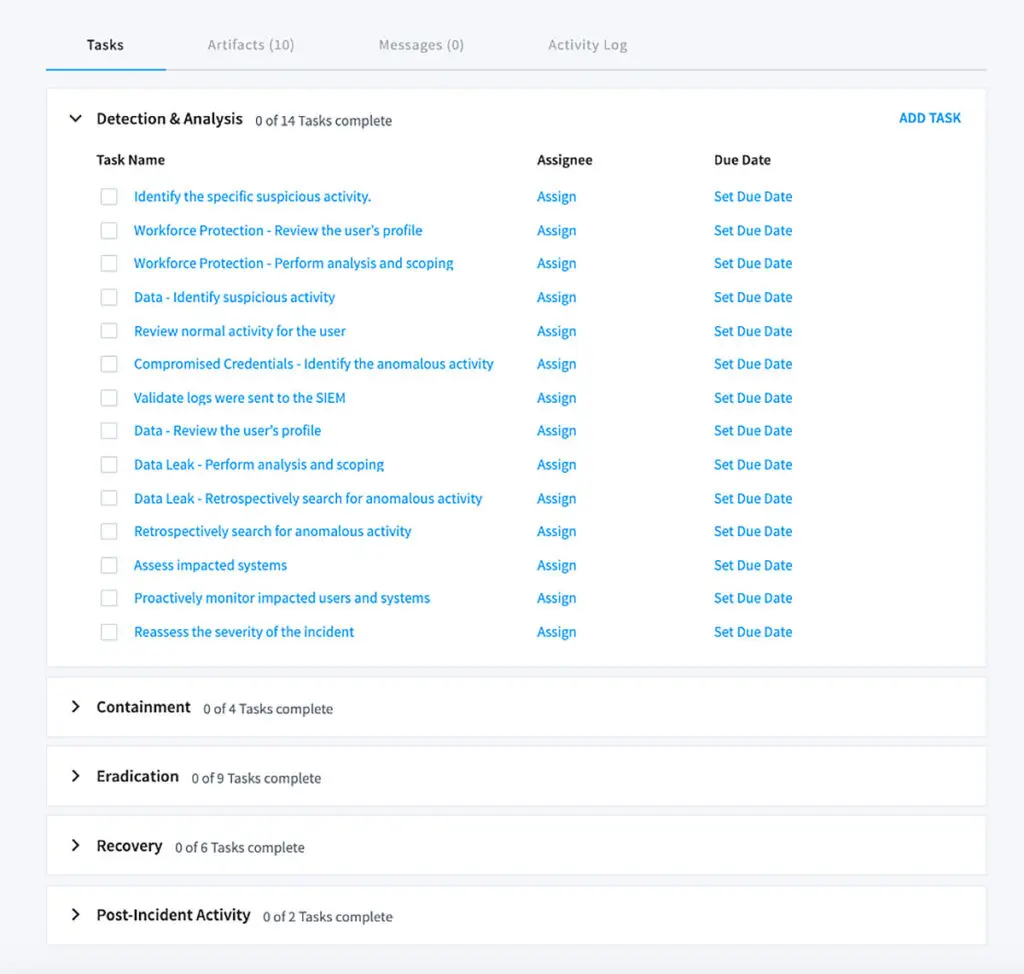Open the Messages tab
The height and width of the screenshot is (974, 1024).
pos(421,45)
